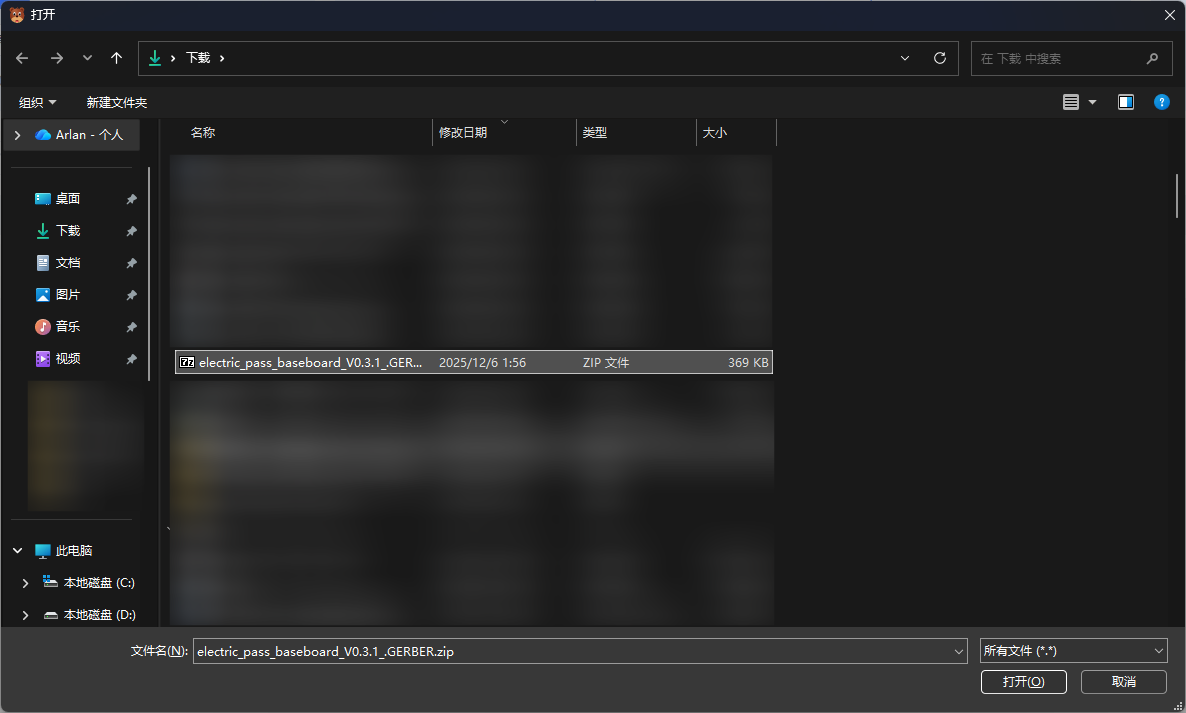Click the Back navigation arrow
This screenshot has width=1186, height=713.
pyautogui.click(x=22, y=58)
